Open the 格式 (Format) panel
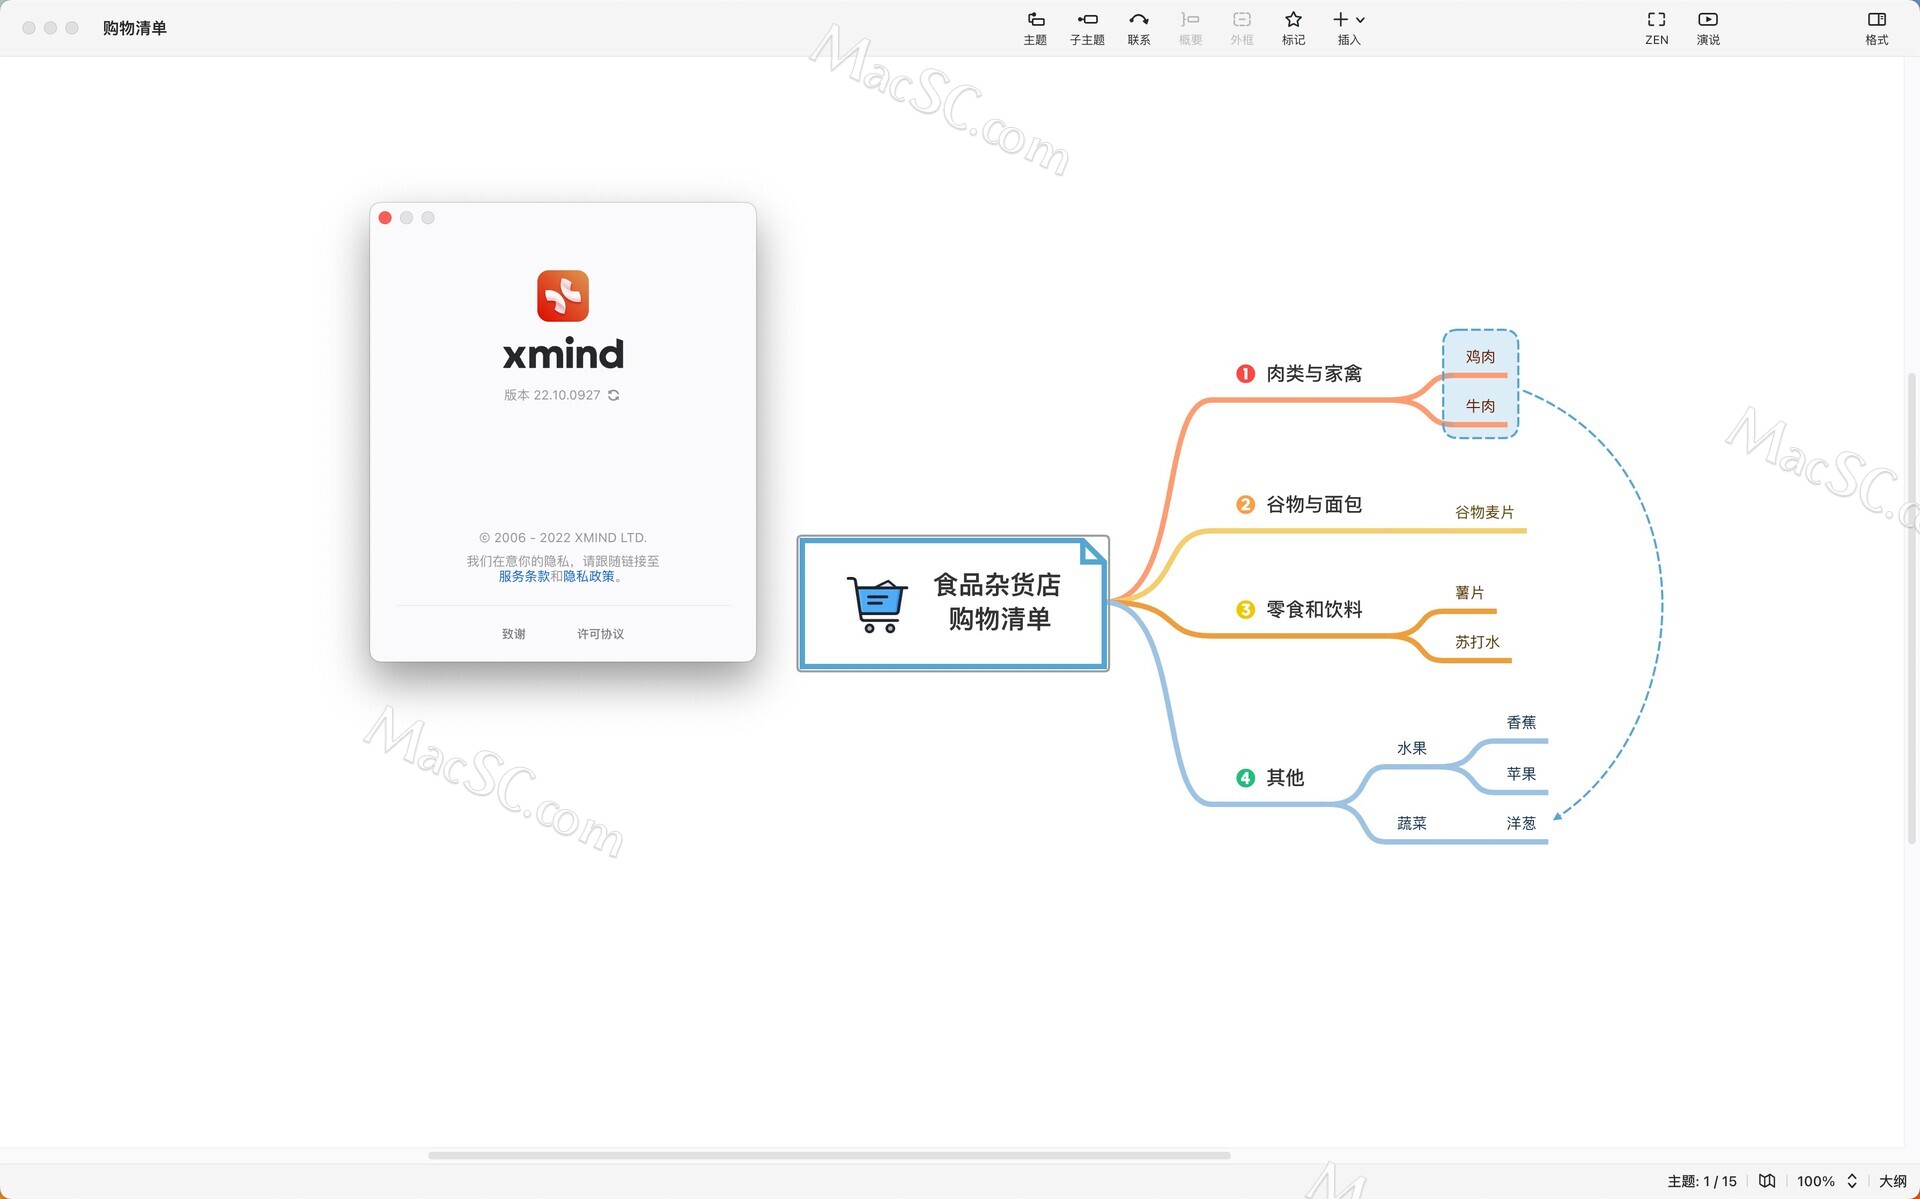The height and width of the screenshot is (1199, 1920). coord(1877,27)
